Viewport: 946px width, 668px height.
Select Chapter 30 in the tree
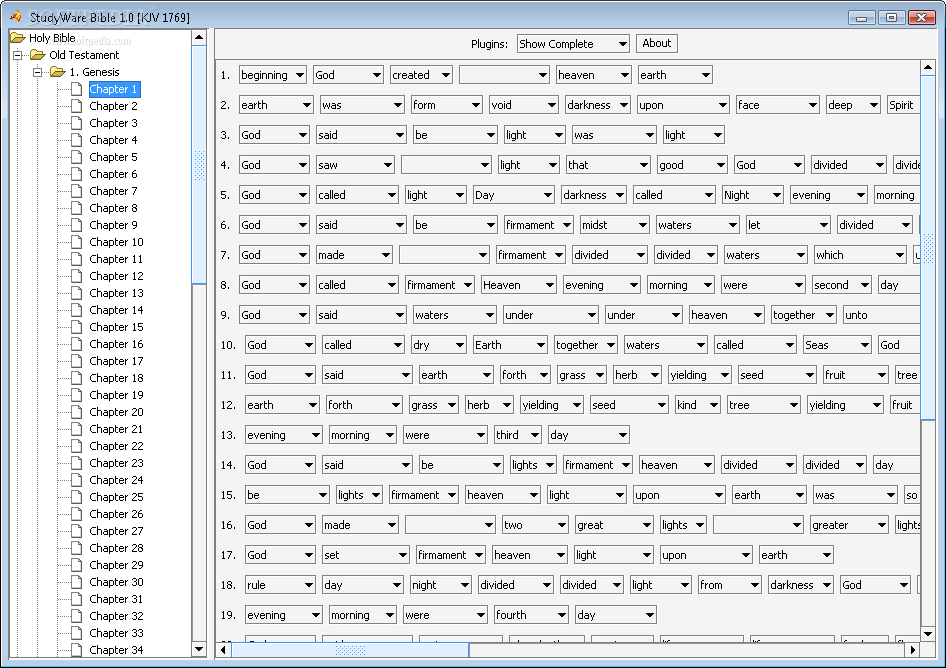click(x=116, y=582)
